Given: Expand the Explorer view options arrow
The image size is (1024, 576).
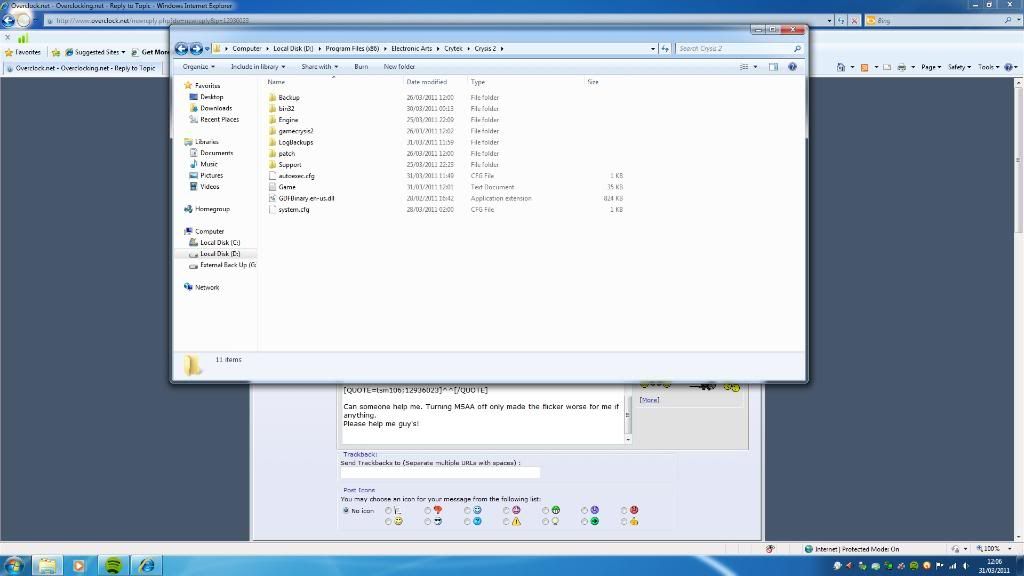Looking at the screenshot, I should [x=756, y=67].
